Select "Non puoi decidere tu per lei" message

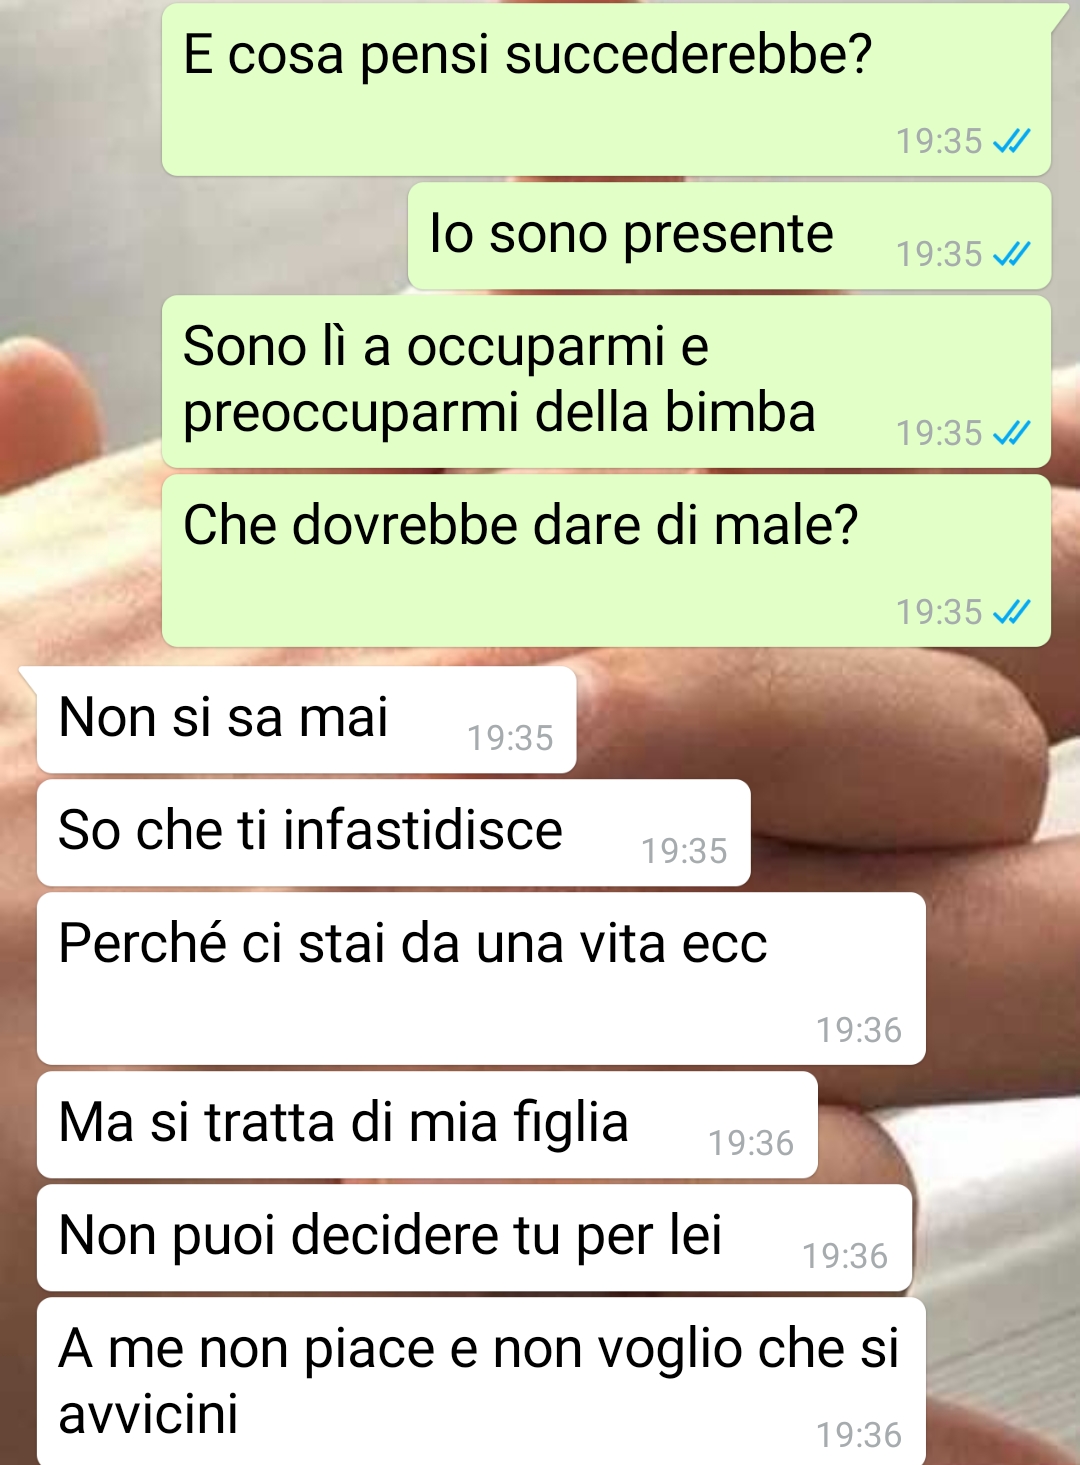pyautogui.click(x=474, y=1238)
